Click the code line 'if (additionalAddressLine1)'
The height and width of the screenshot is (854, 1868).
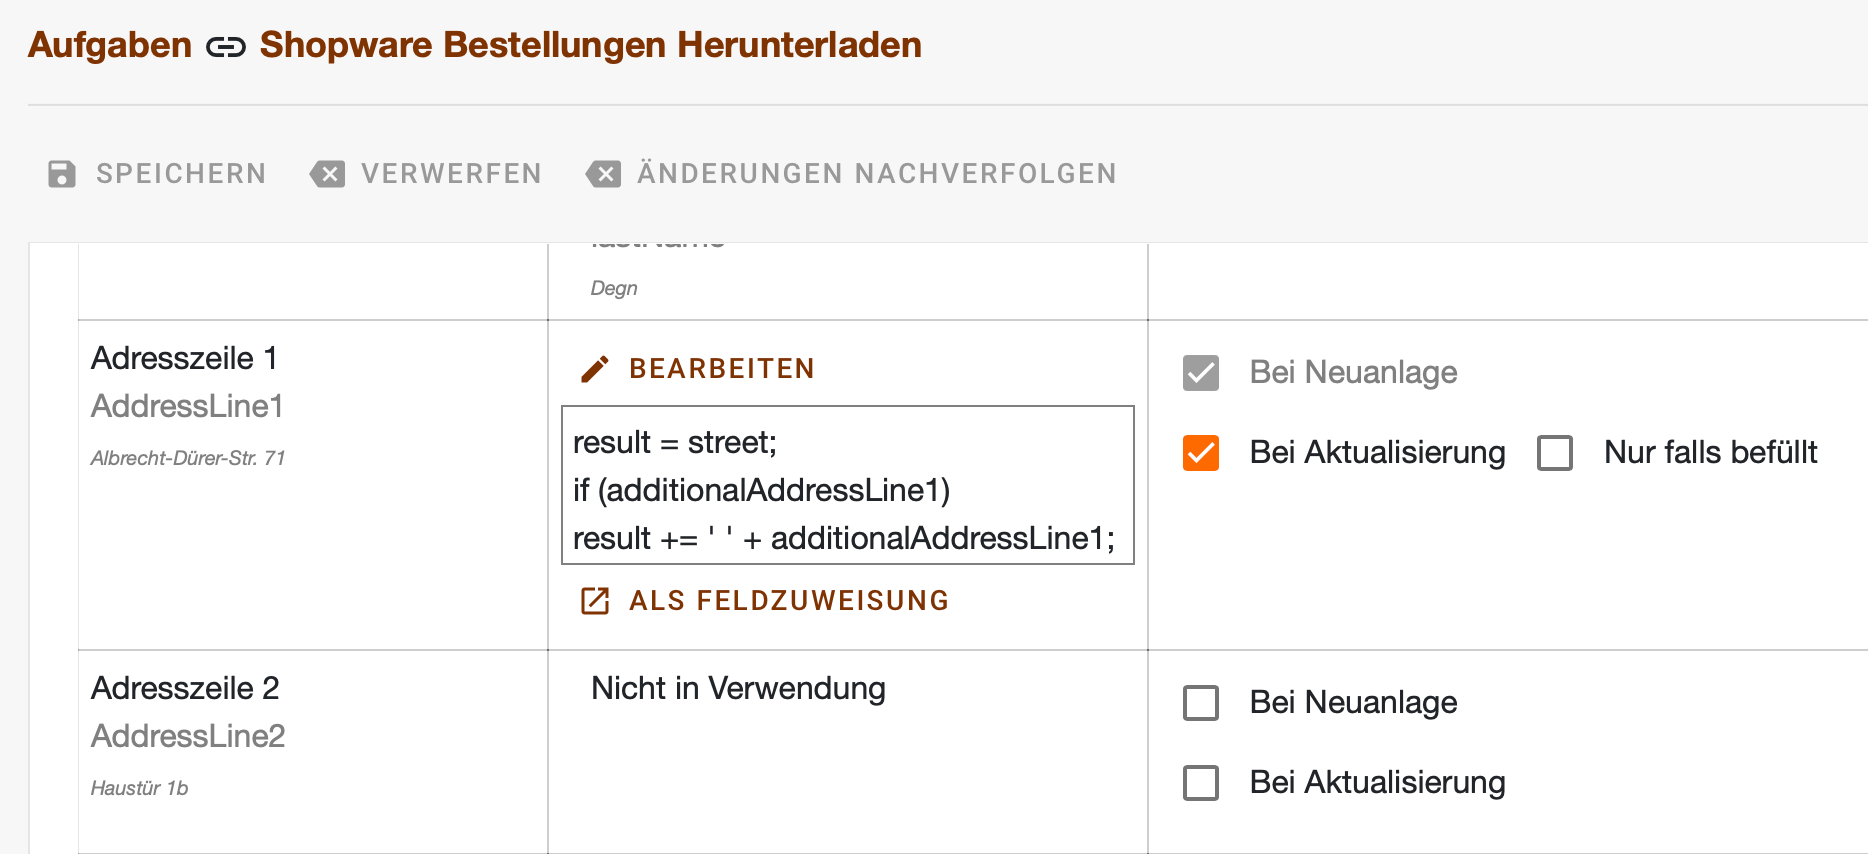click(762, 490)
